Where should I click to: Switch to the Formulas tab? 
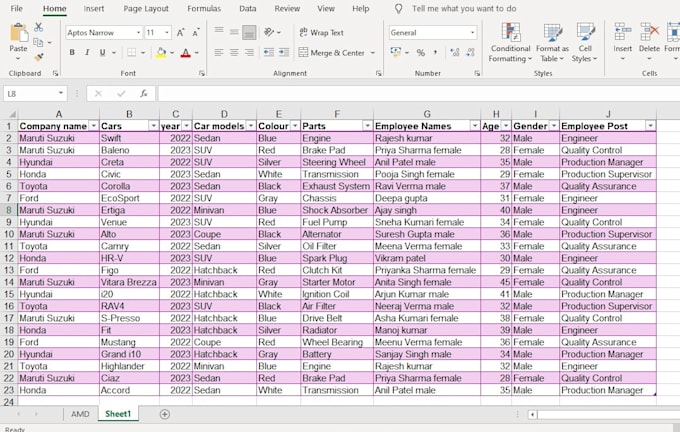point(204,8)
